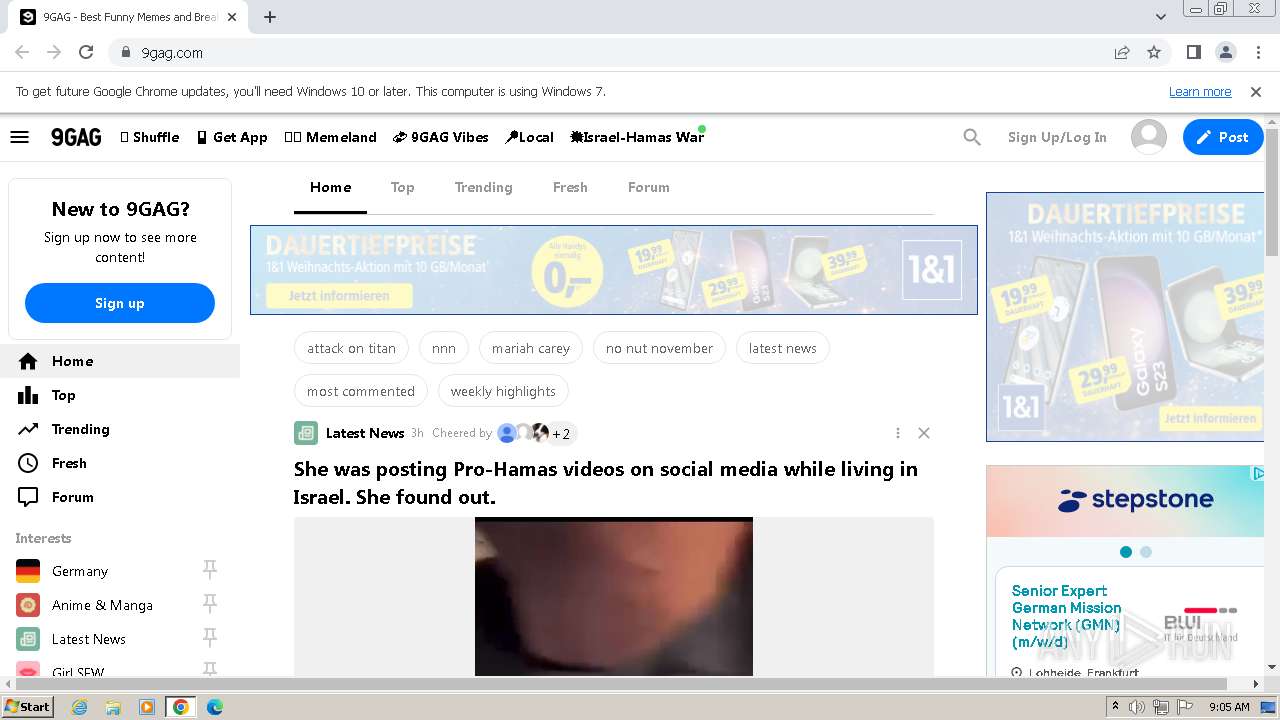This screenshot has width=1280, height=720.
Task: Reload the page
Action: click(x=86, y=52)
